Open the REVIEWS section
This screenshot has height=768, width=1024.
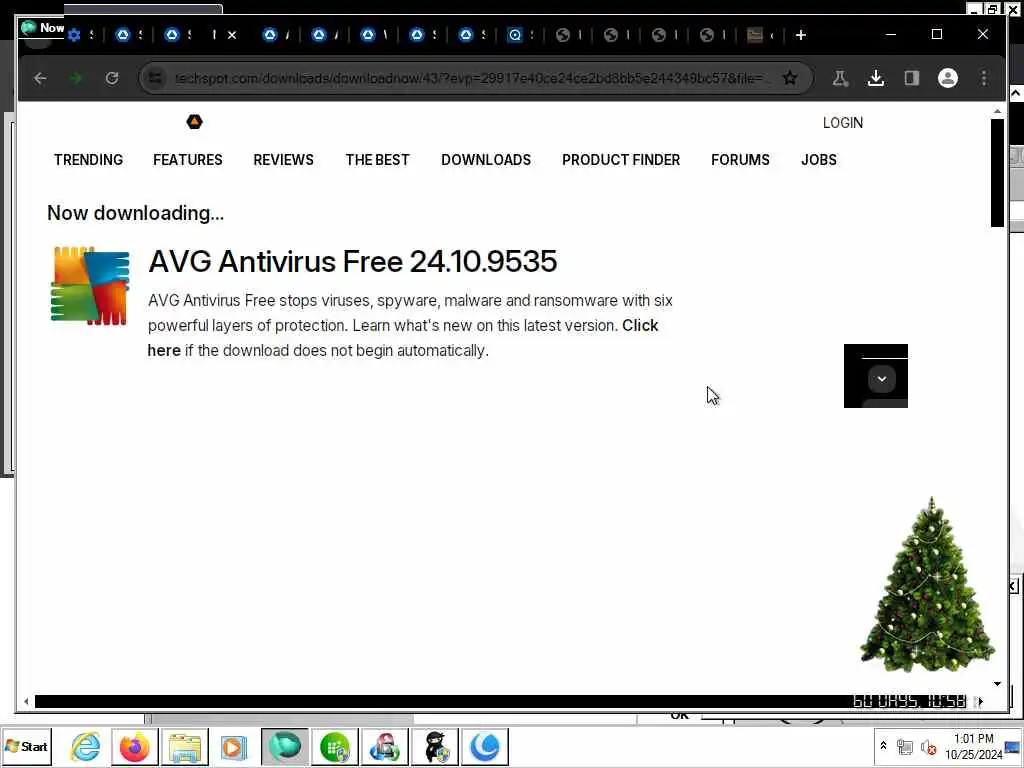coord(283,160)
